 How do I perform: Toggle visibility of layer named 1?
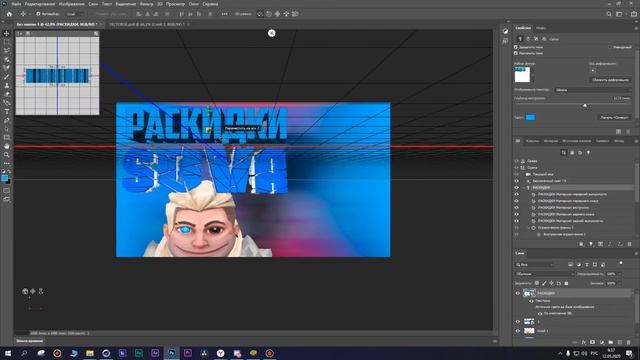tap(518, 322)
